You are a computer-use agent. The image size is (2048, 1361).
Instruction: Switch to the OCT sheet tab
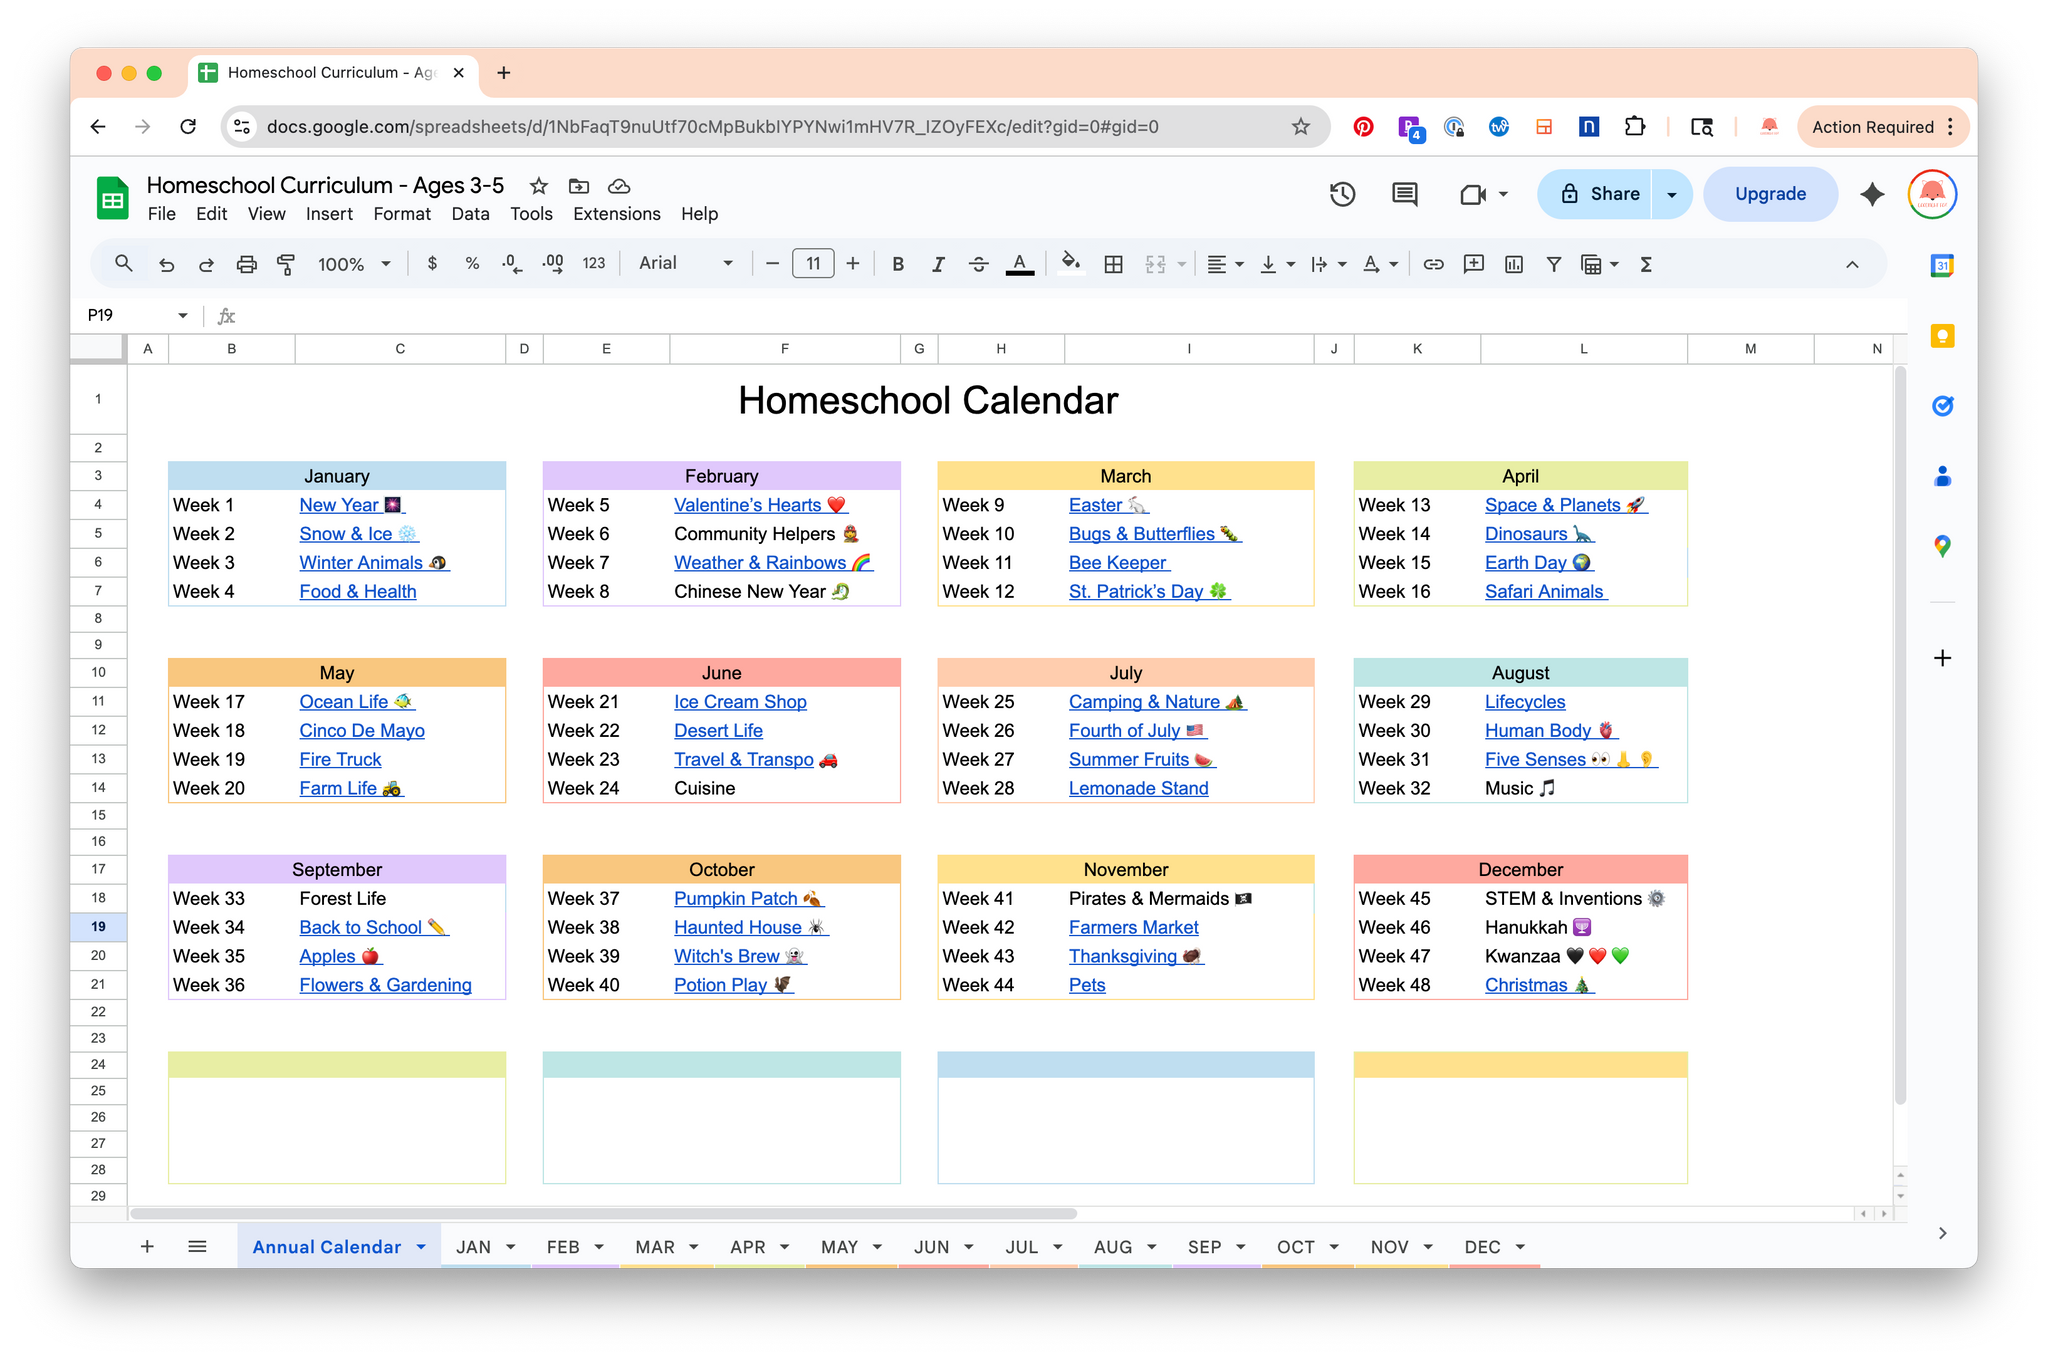[1295, 1247]
